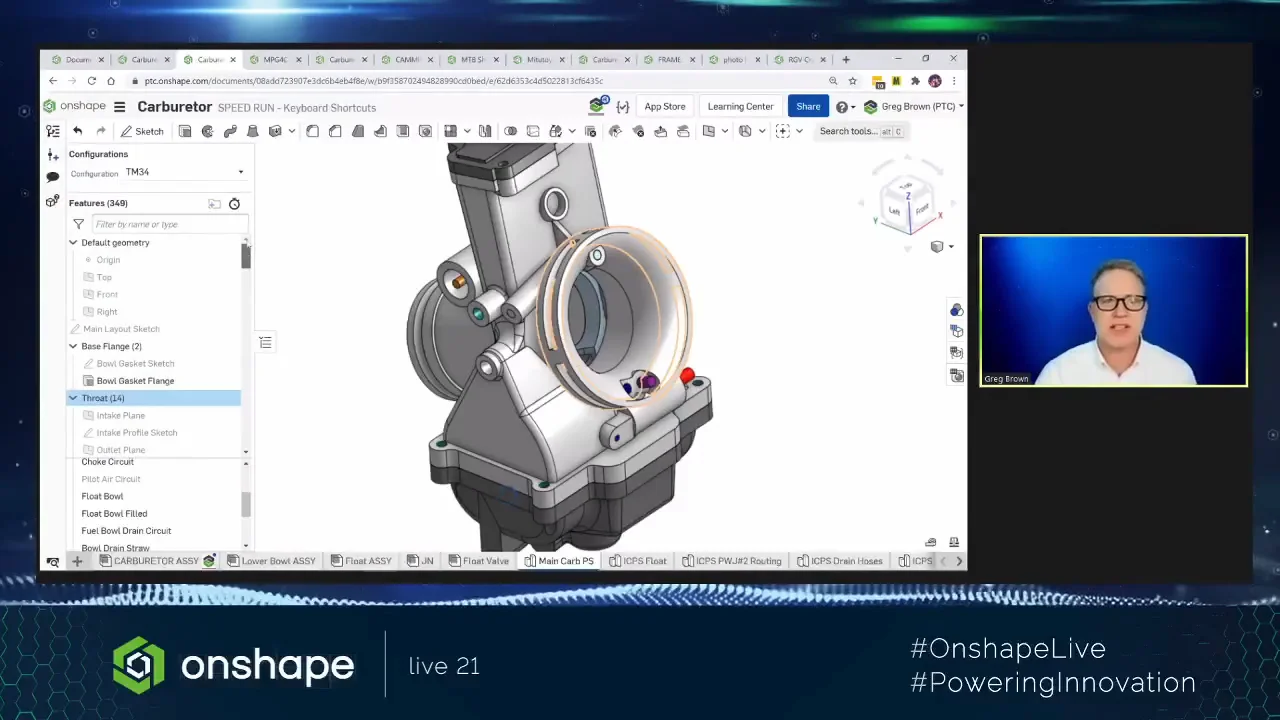The image size is (1280, 720).
Task: Select the Mirror tool
Action: (x=485, y=131)
